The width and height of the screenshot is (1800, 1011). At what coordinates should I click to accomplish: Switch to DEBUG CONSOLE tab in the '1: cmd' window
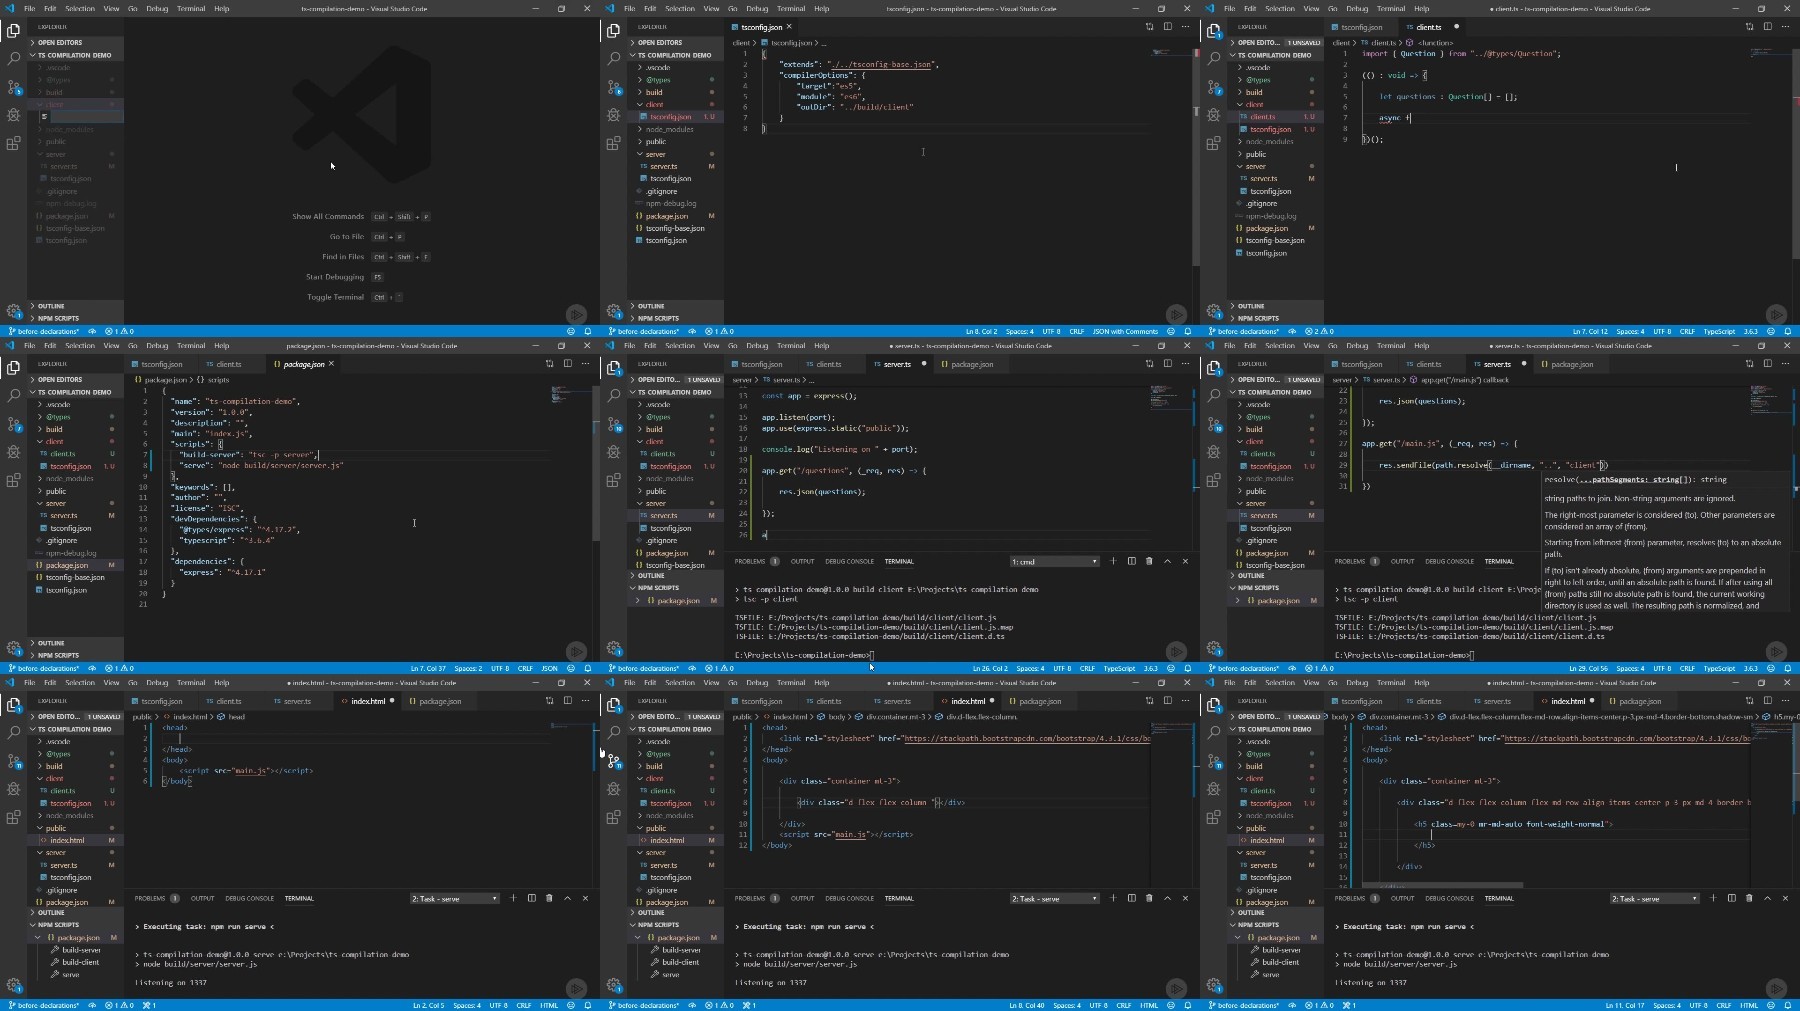[x=849, y=562]
